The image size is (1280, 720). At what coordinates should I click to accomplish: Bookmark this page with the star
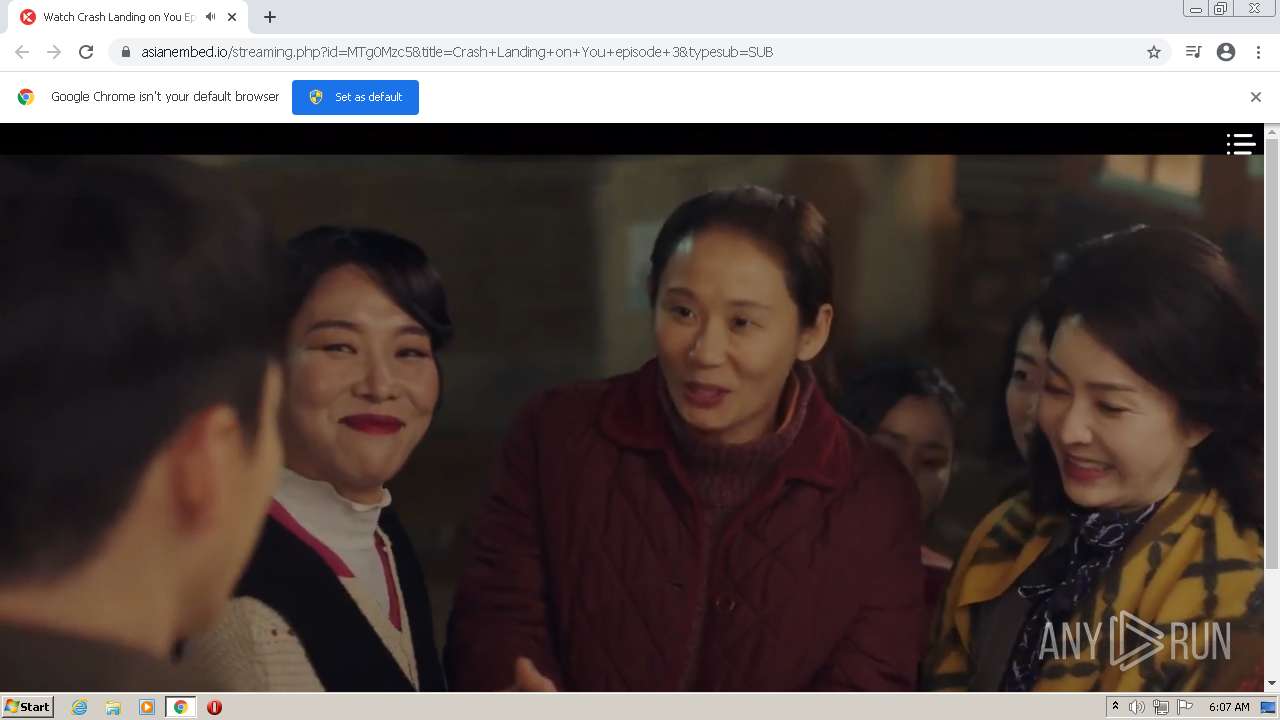point(1154,52)
